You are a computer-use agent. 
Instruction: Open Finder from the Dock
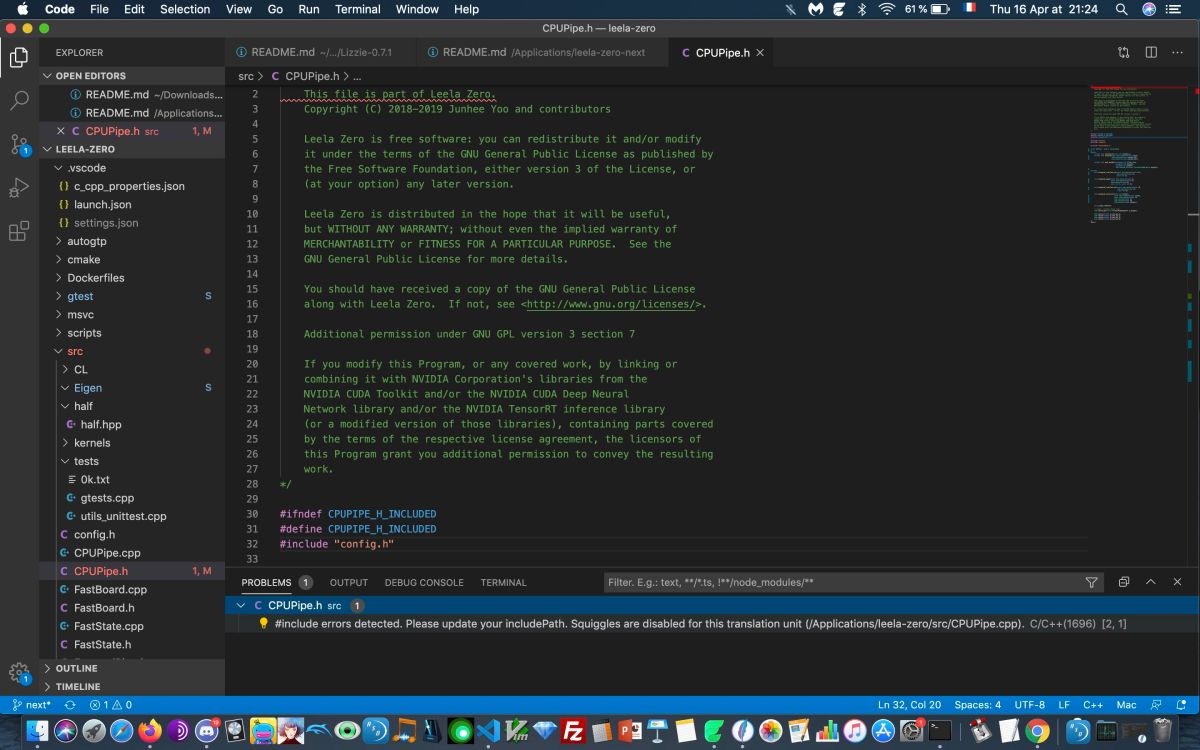tap(37, 731)
